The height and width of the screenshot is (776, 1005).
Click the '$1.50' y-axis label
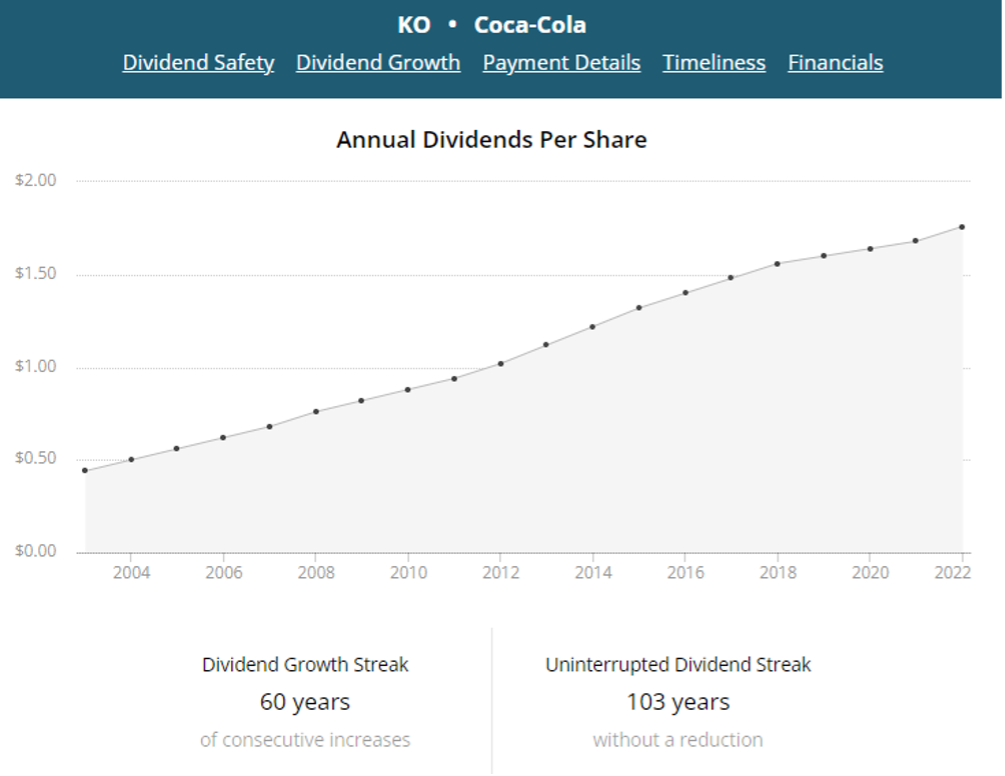36,273
